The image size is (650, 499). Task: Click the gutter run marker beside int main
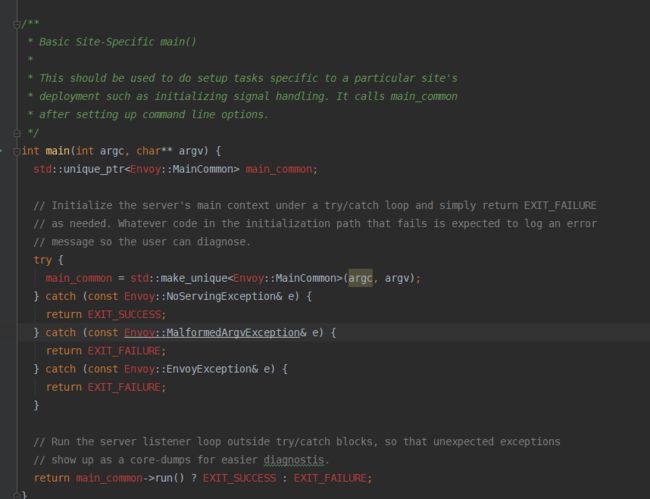pos(1,151)
